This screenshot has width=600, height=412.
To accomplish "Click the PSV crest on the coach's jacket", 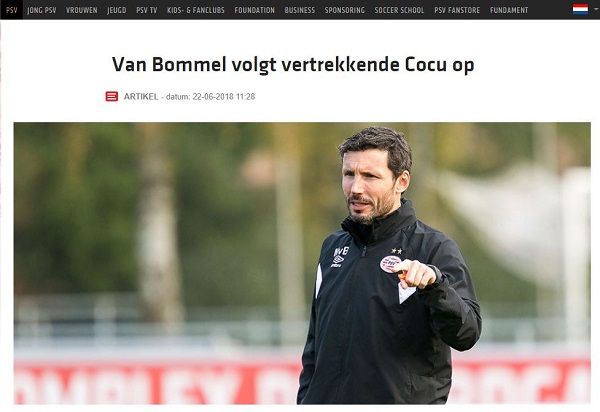I will point(390,264).
